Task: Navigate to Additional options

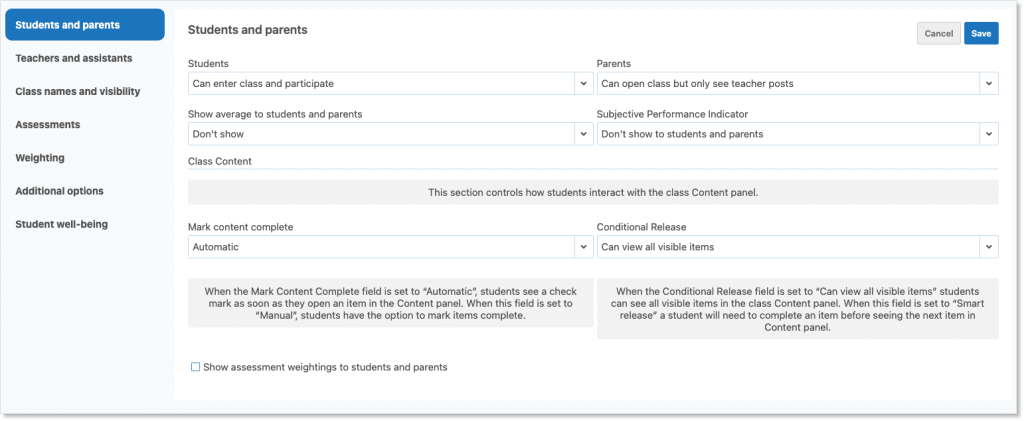Action: pos(59,190)
